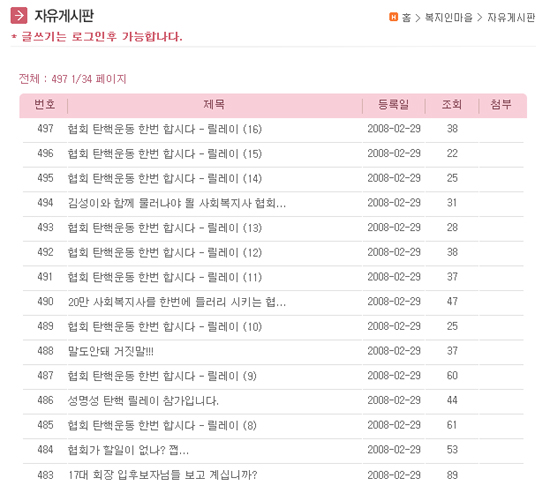Select 자유게시판 in the breadcrumb
The height and width of the screenshot is (493, 550).
point(511,17)
